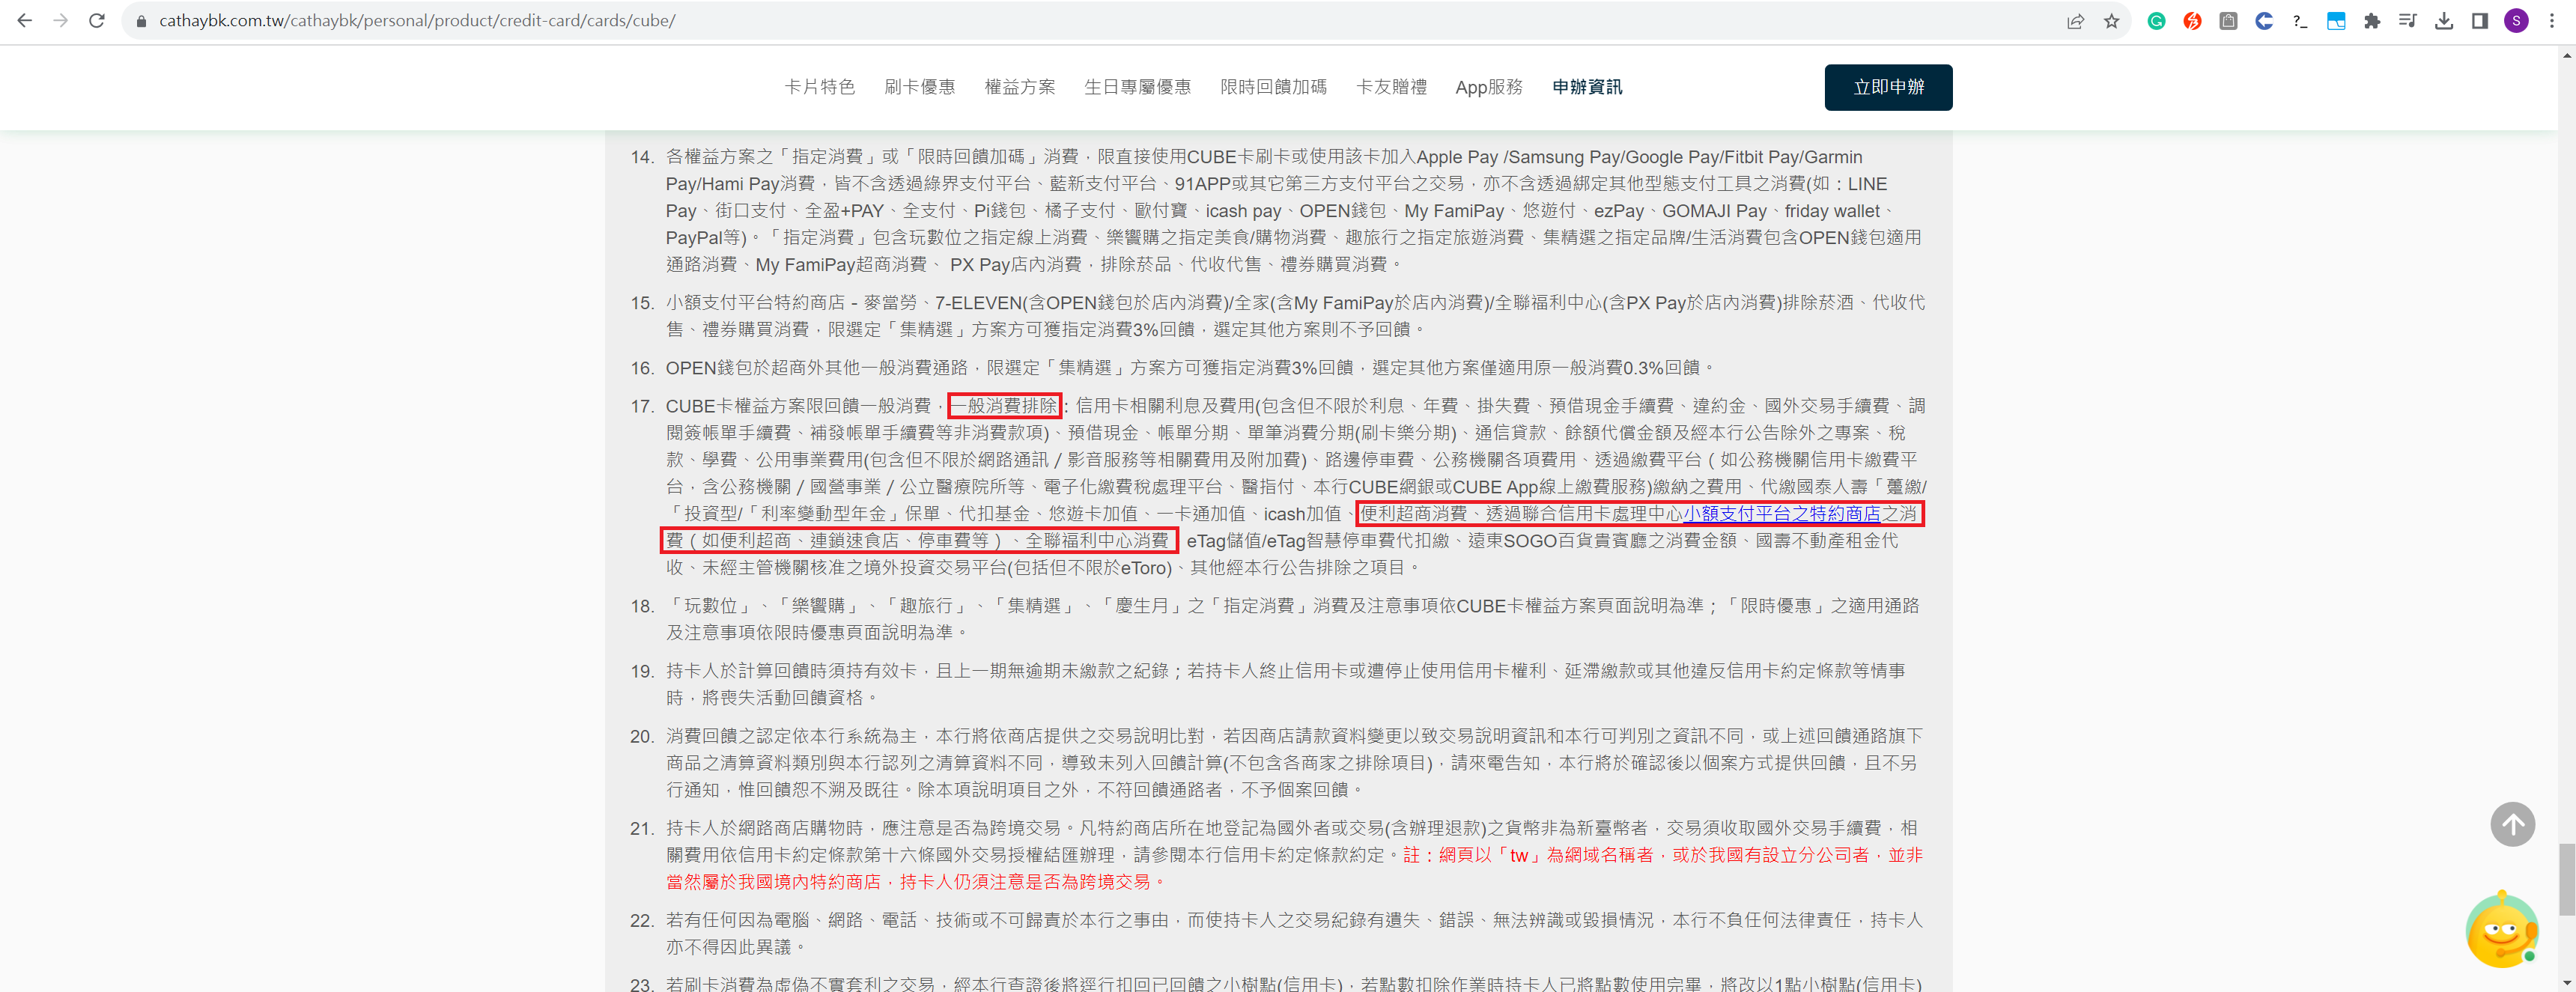Jump to 生日專屬優惠 section

[x=1137, y=87]
